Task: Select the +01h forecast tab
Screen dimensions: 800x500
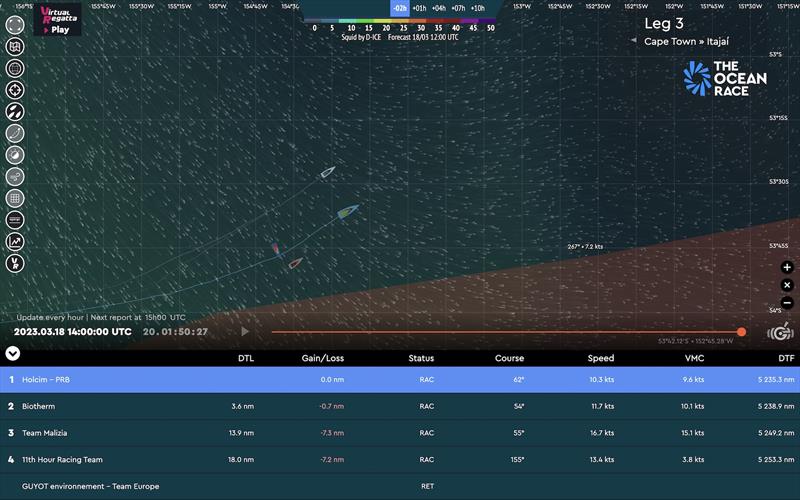Action: (419, 8)
